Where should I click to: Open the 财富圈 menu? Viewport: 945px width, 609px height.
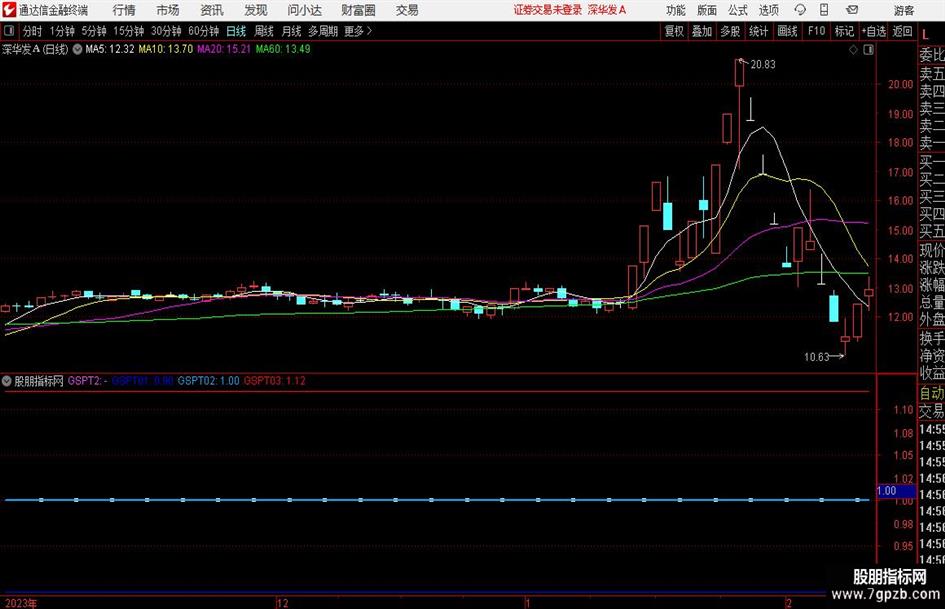coord(358,10)
